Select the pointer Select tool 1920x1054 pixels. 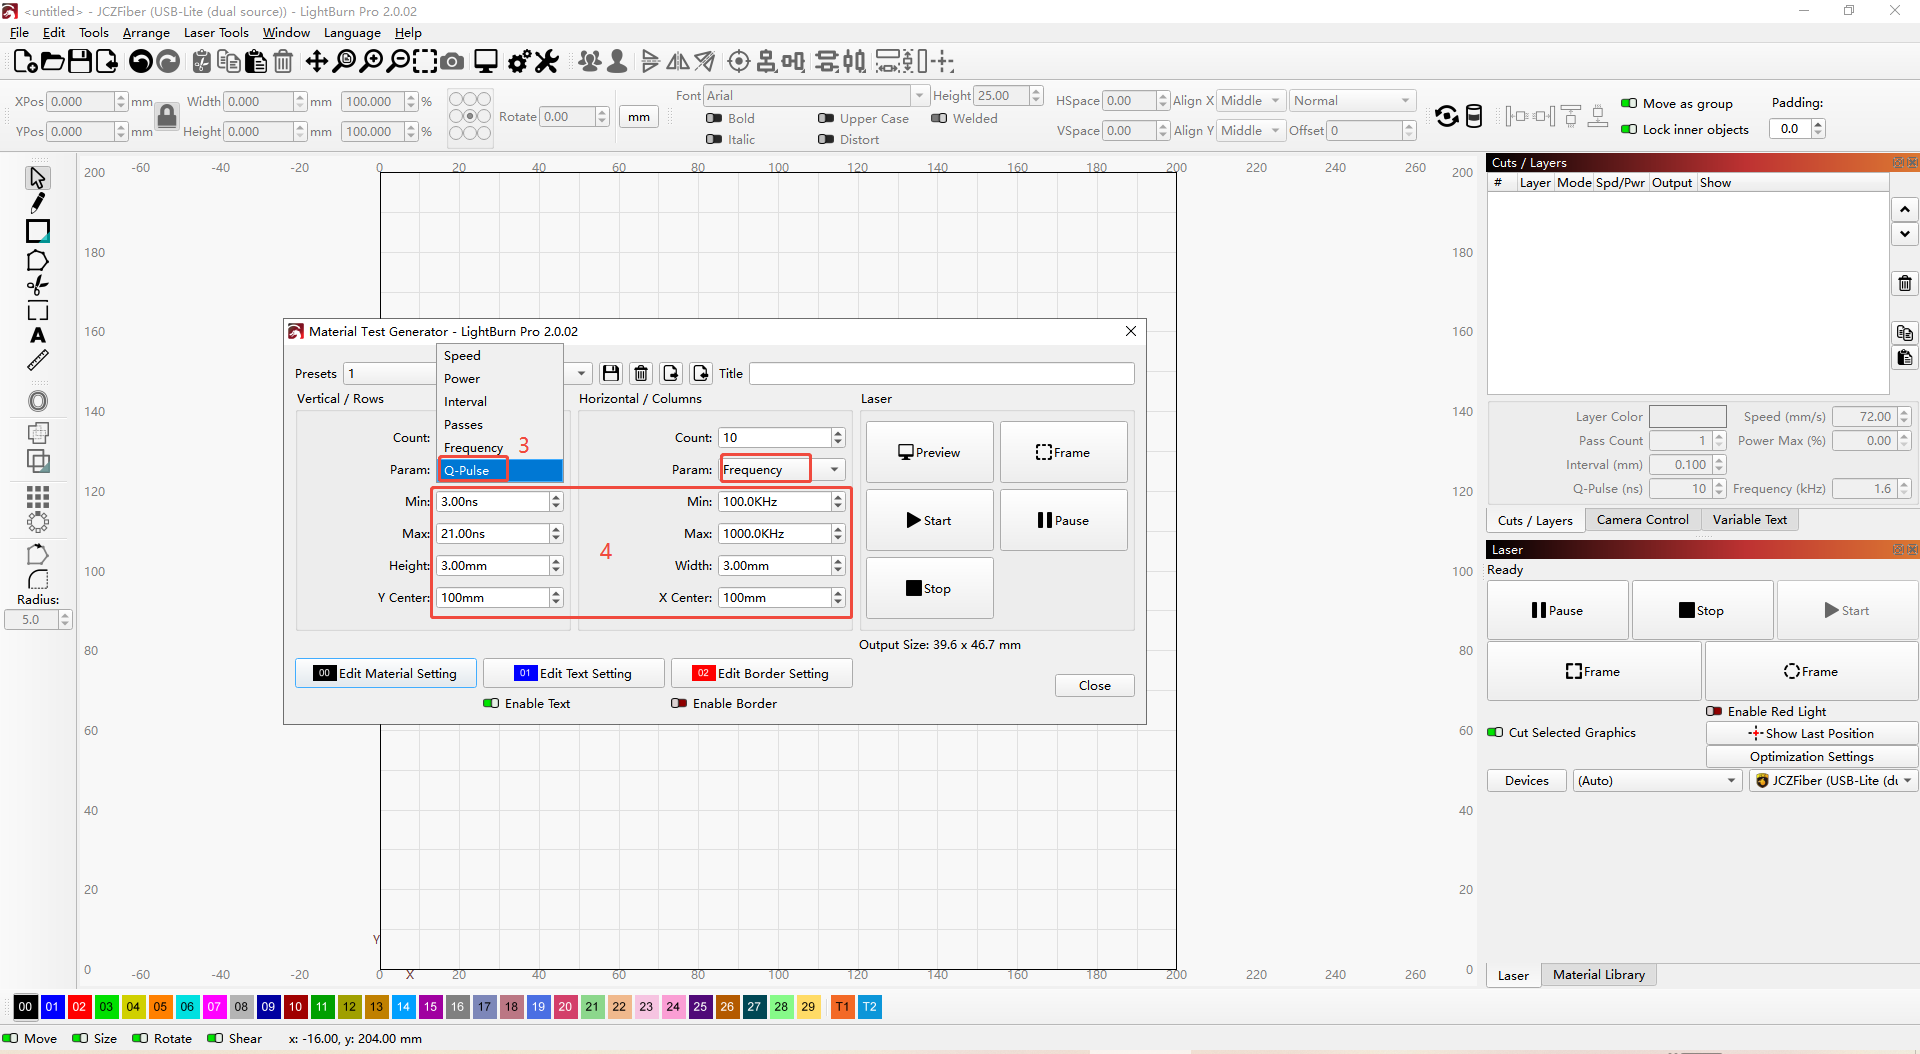[37, 177]
